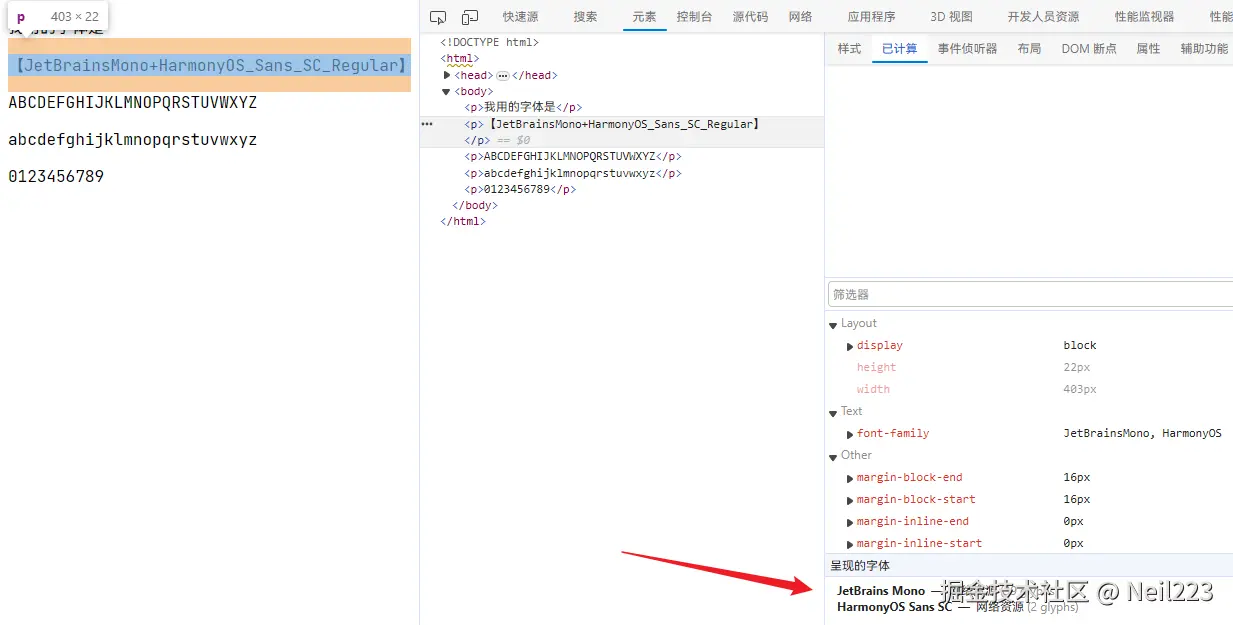The image size is (1233, 625).
Task: Click the grayed width property name
Action: click(x=873, y=390)
